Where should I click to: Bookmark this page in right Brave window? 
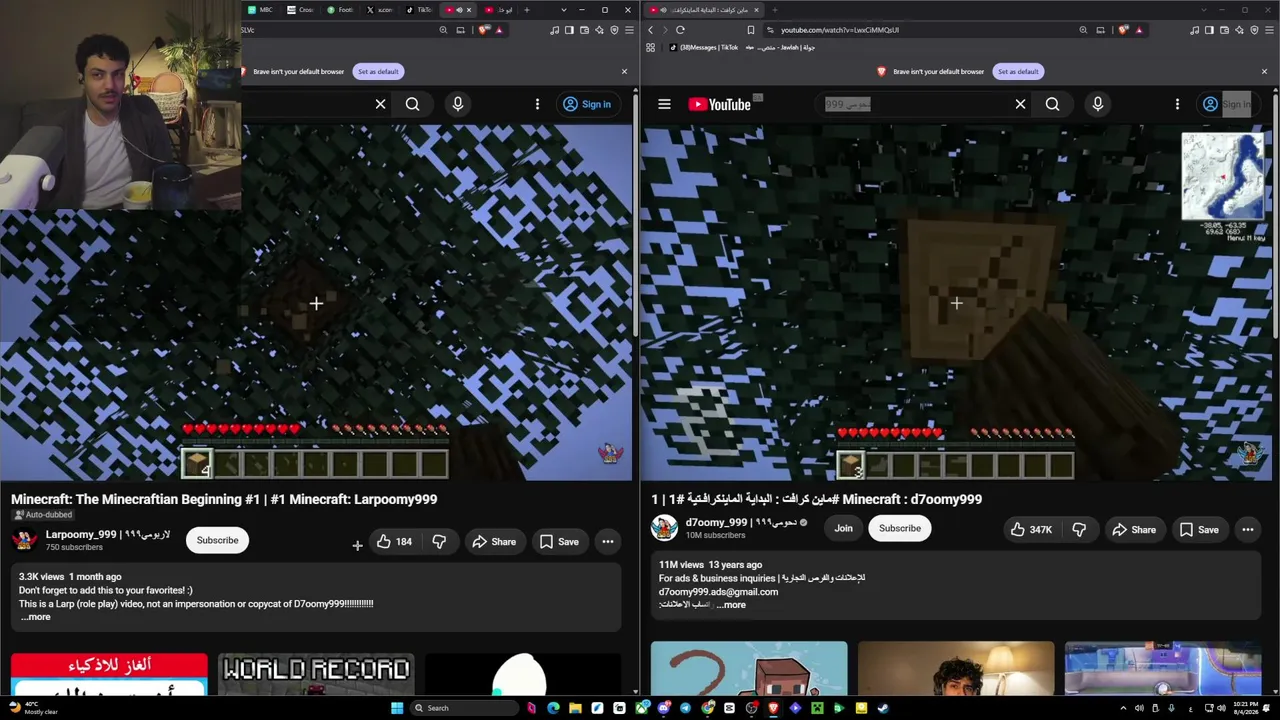click(x=751, y=30)
